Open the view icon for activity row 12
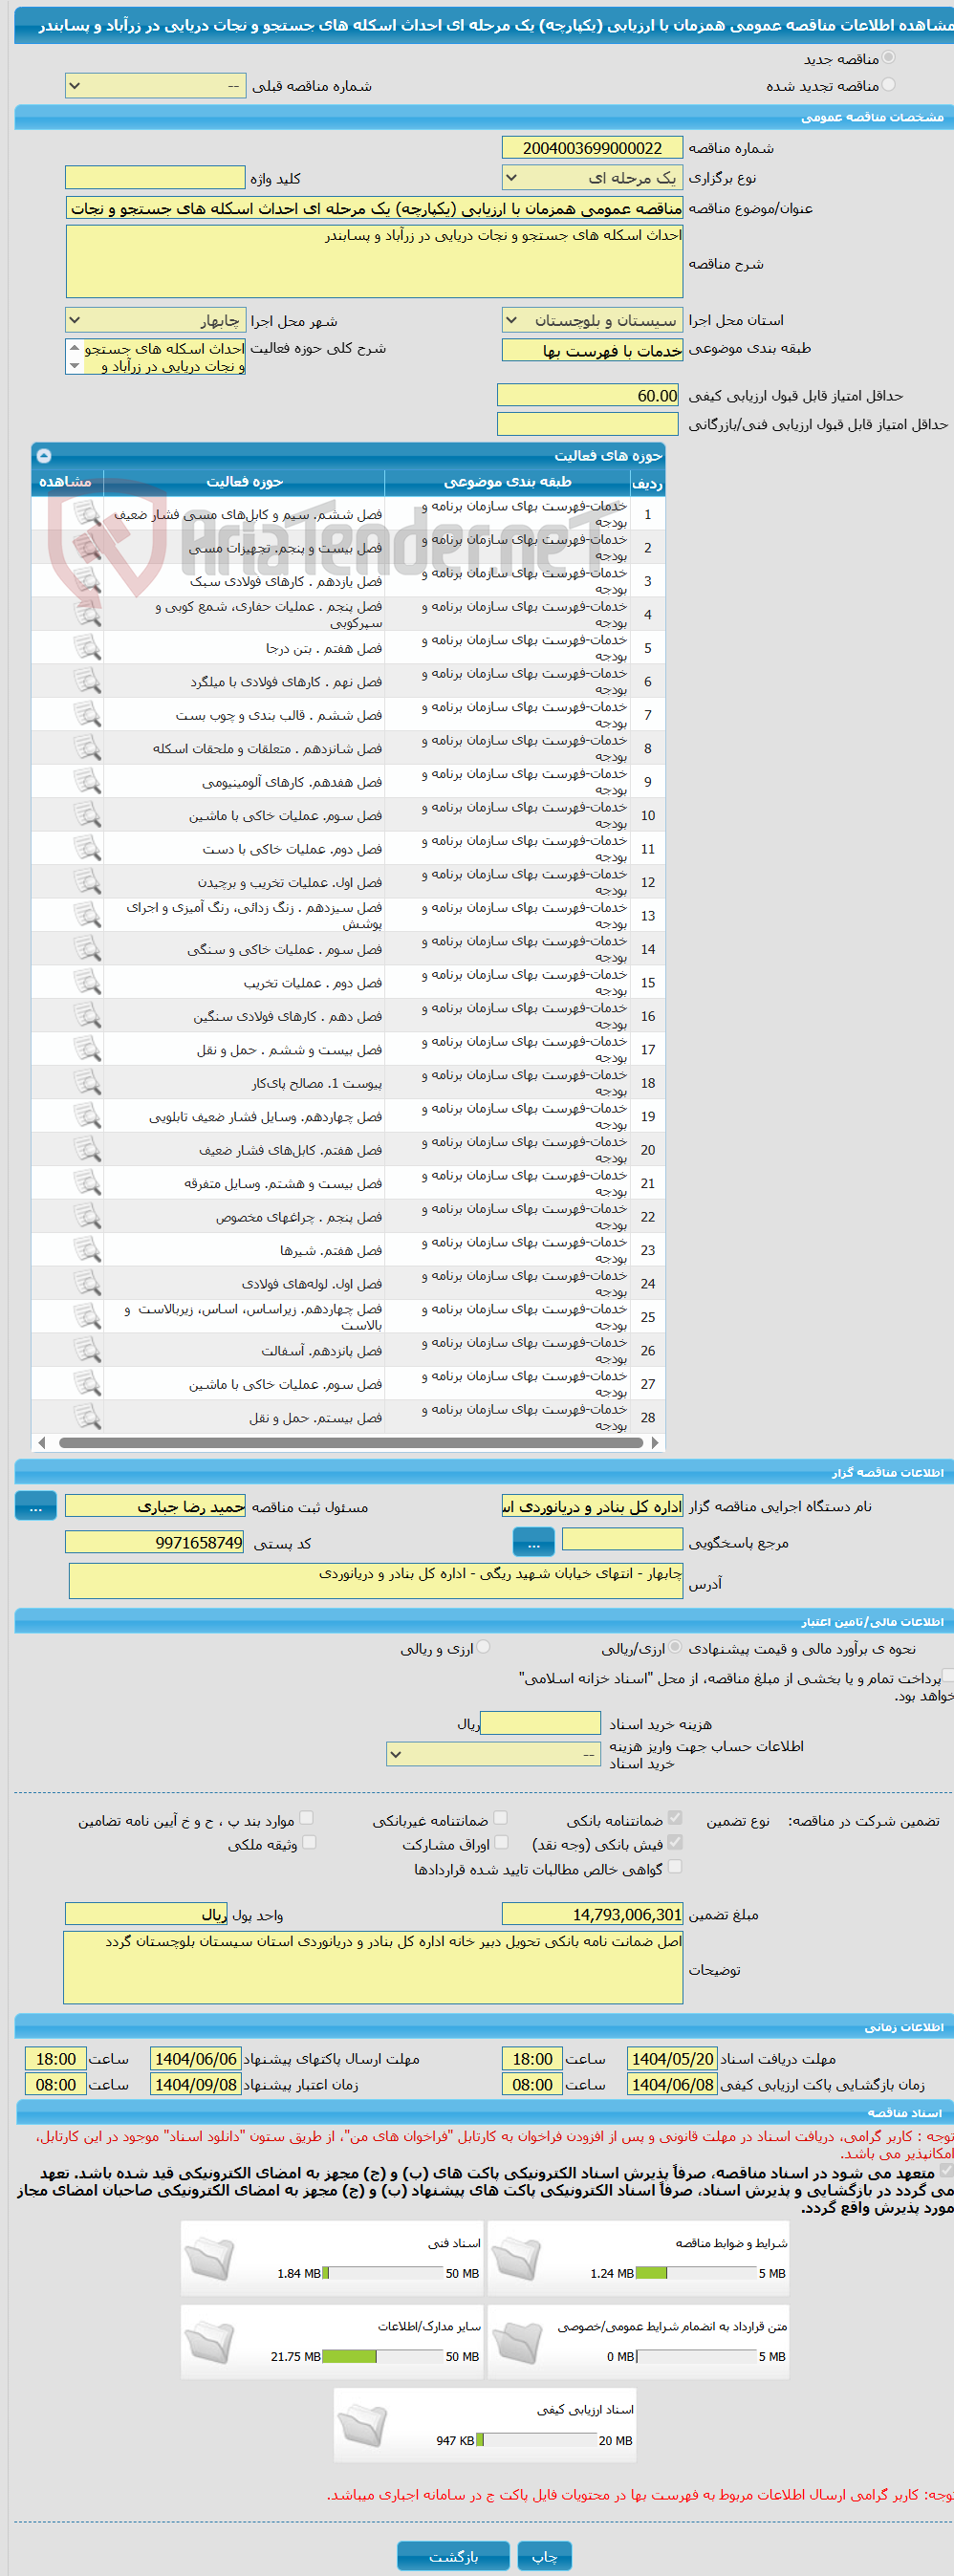Viewport: 954px width, 2576px height. 88,882
